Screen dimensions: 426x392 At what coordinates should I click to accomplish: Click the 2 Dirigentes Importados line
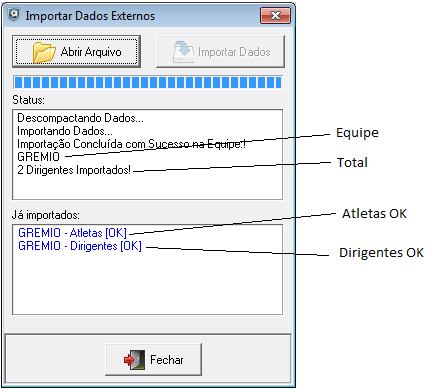[x=74, y=170]
